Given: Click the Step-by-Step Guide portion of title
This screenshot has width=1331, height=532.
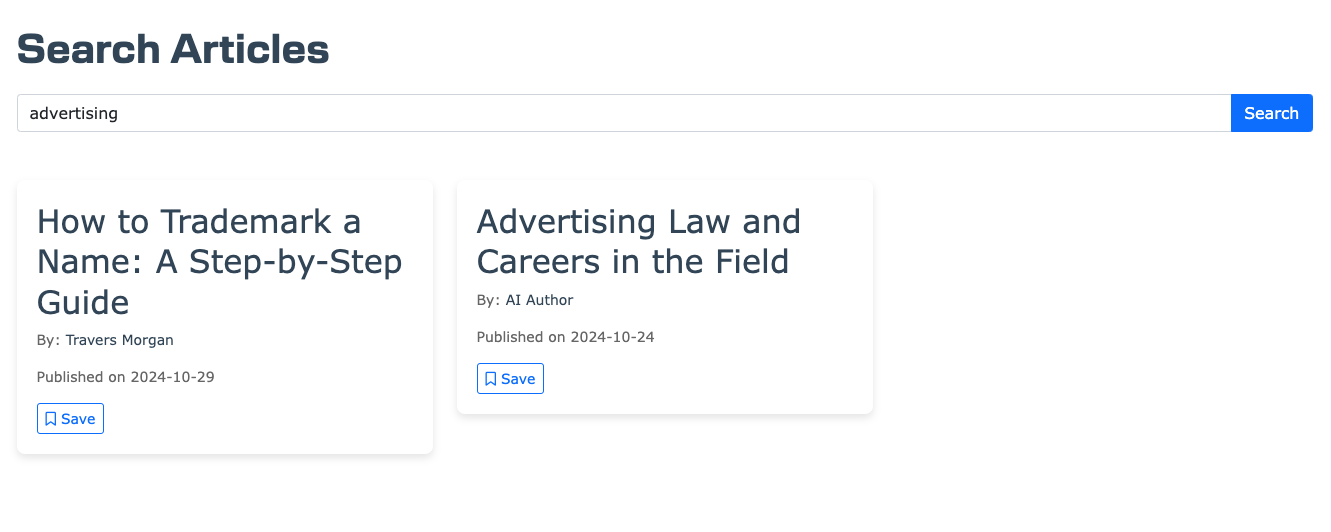Looking at the screenshot, I should tap(220, 282).
